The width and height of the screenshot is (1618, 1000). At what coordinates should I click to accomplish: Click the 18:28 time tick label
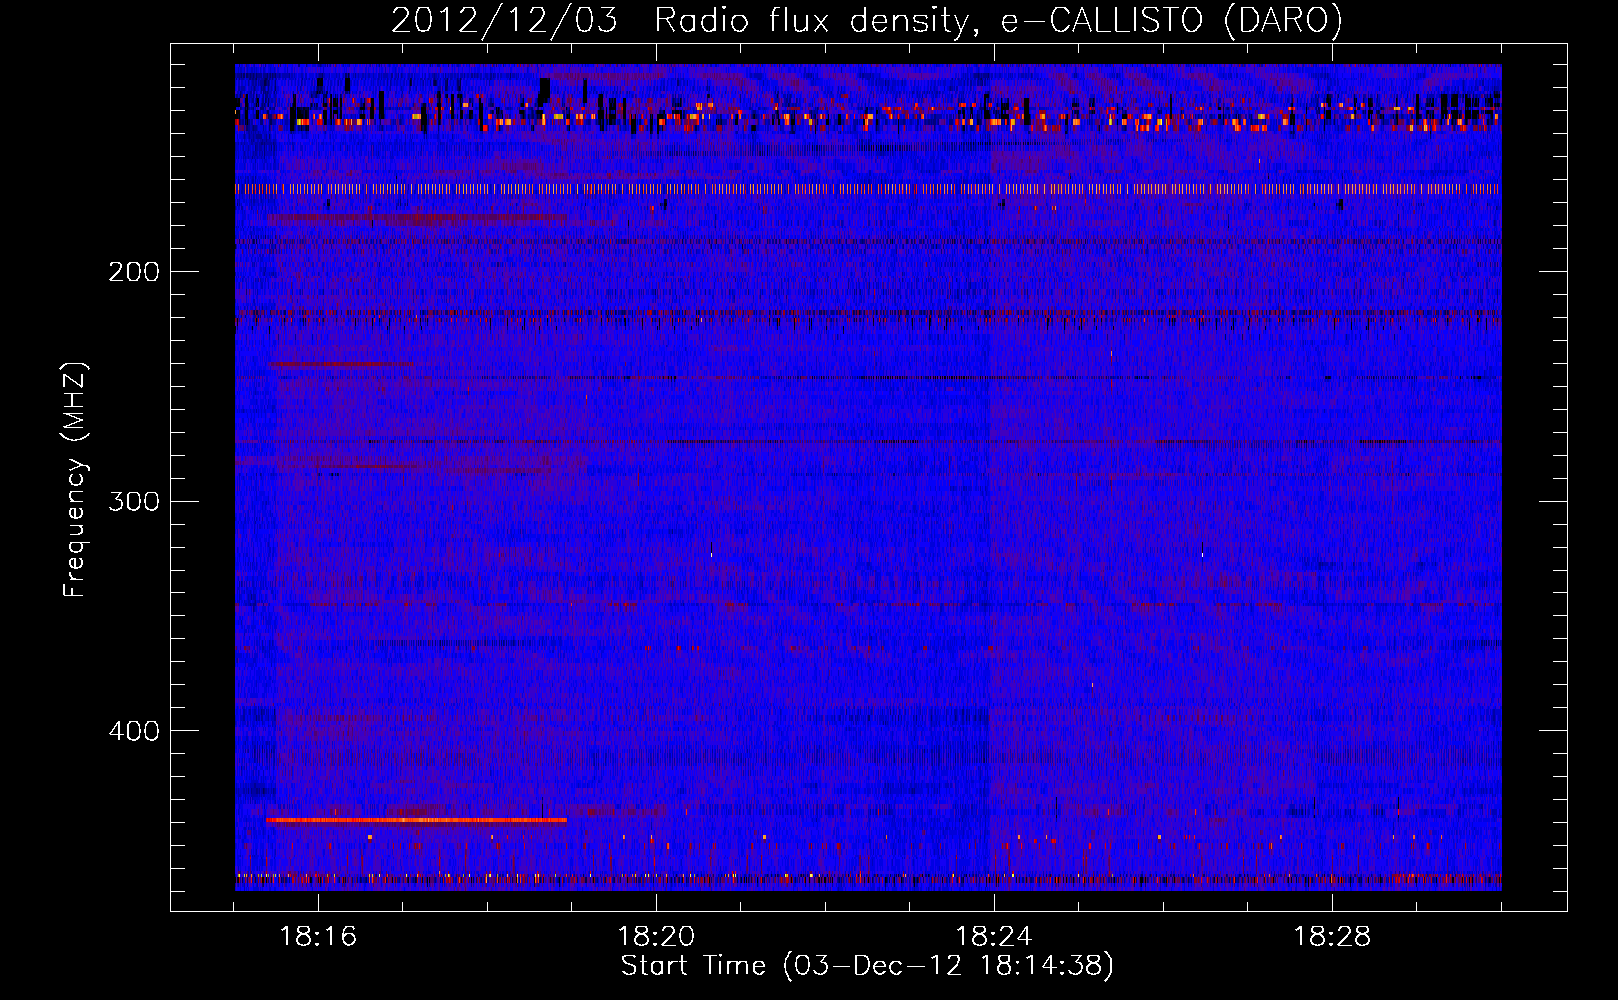1332,937
